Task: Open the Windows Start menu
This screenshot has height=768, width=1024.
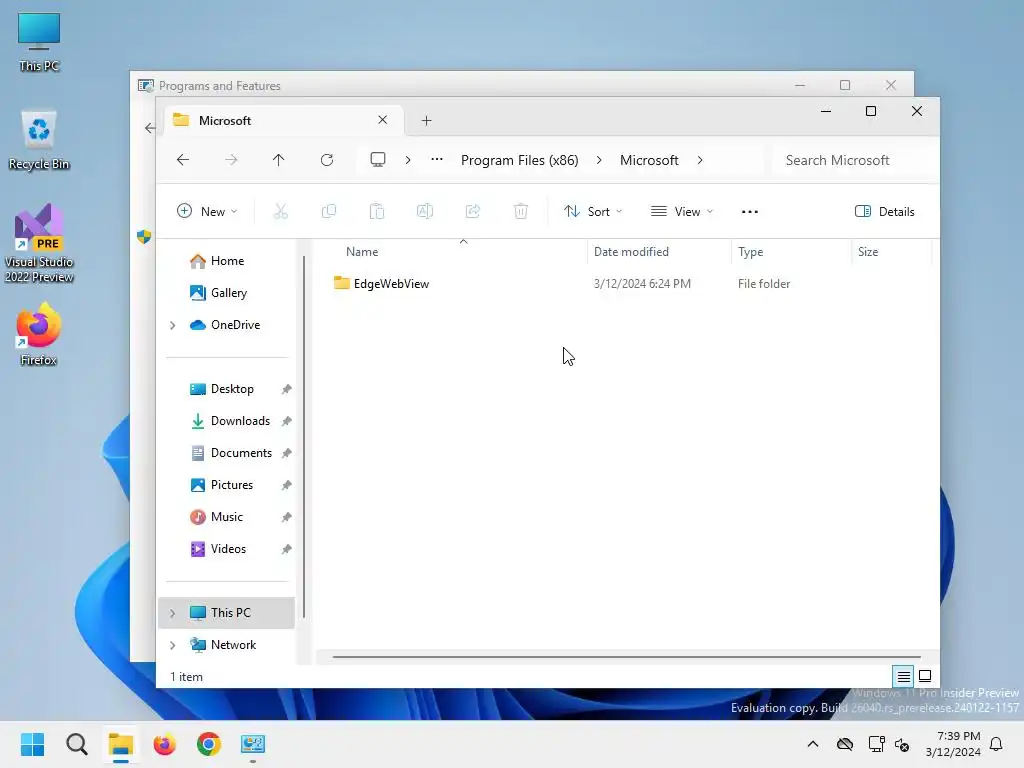Action: tap(32, 744)
